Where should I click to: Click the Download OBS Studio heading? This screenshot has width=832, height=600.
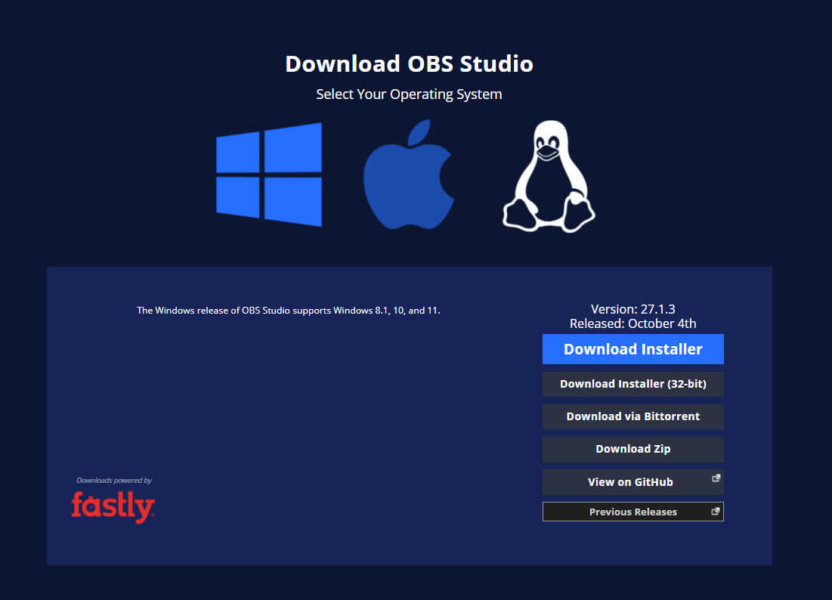coord(409,63)
